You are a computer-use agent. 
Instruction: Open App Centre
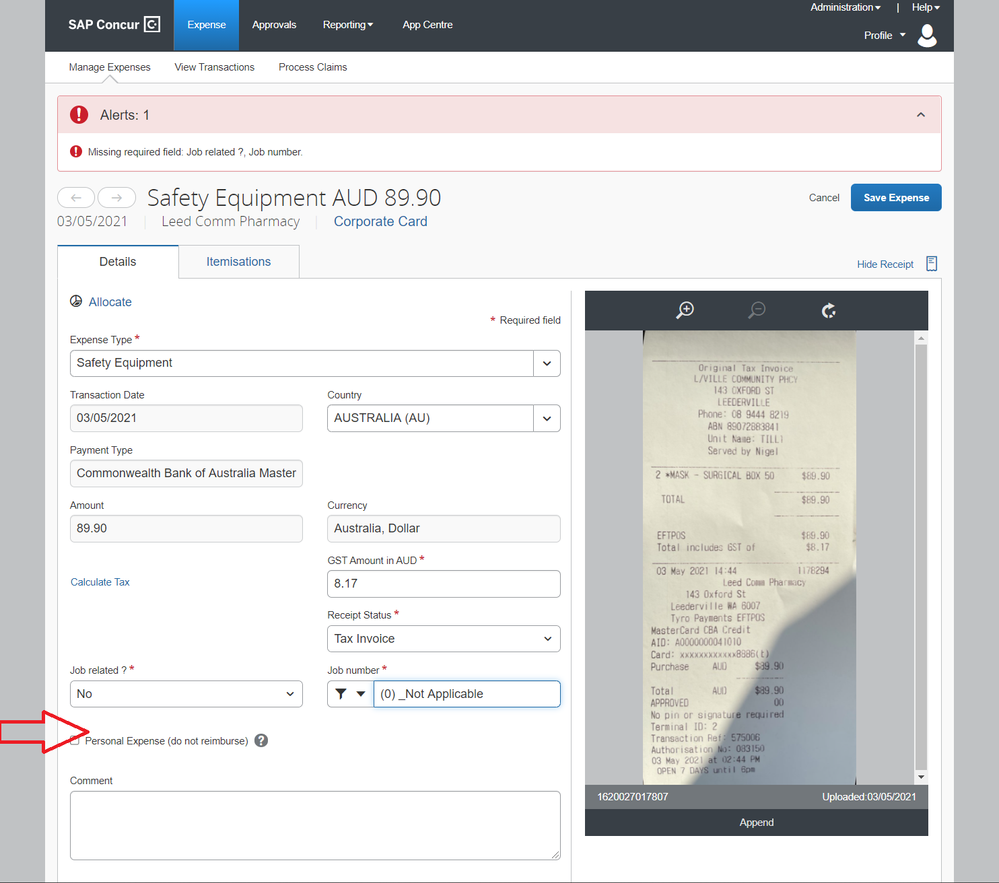click(x=428, y=25)
